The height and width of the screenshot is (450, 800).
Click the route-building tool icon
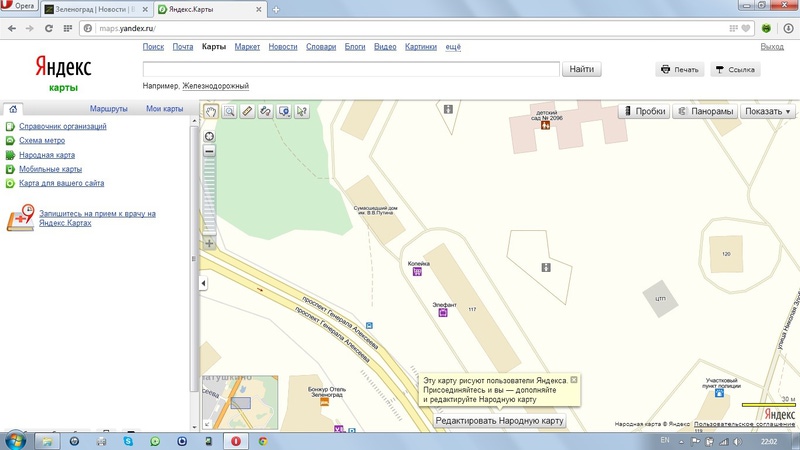point(265,111)
